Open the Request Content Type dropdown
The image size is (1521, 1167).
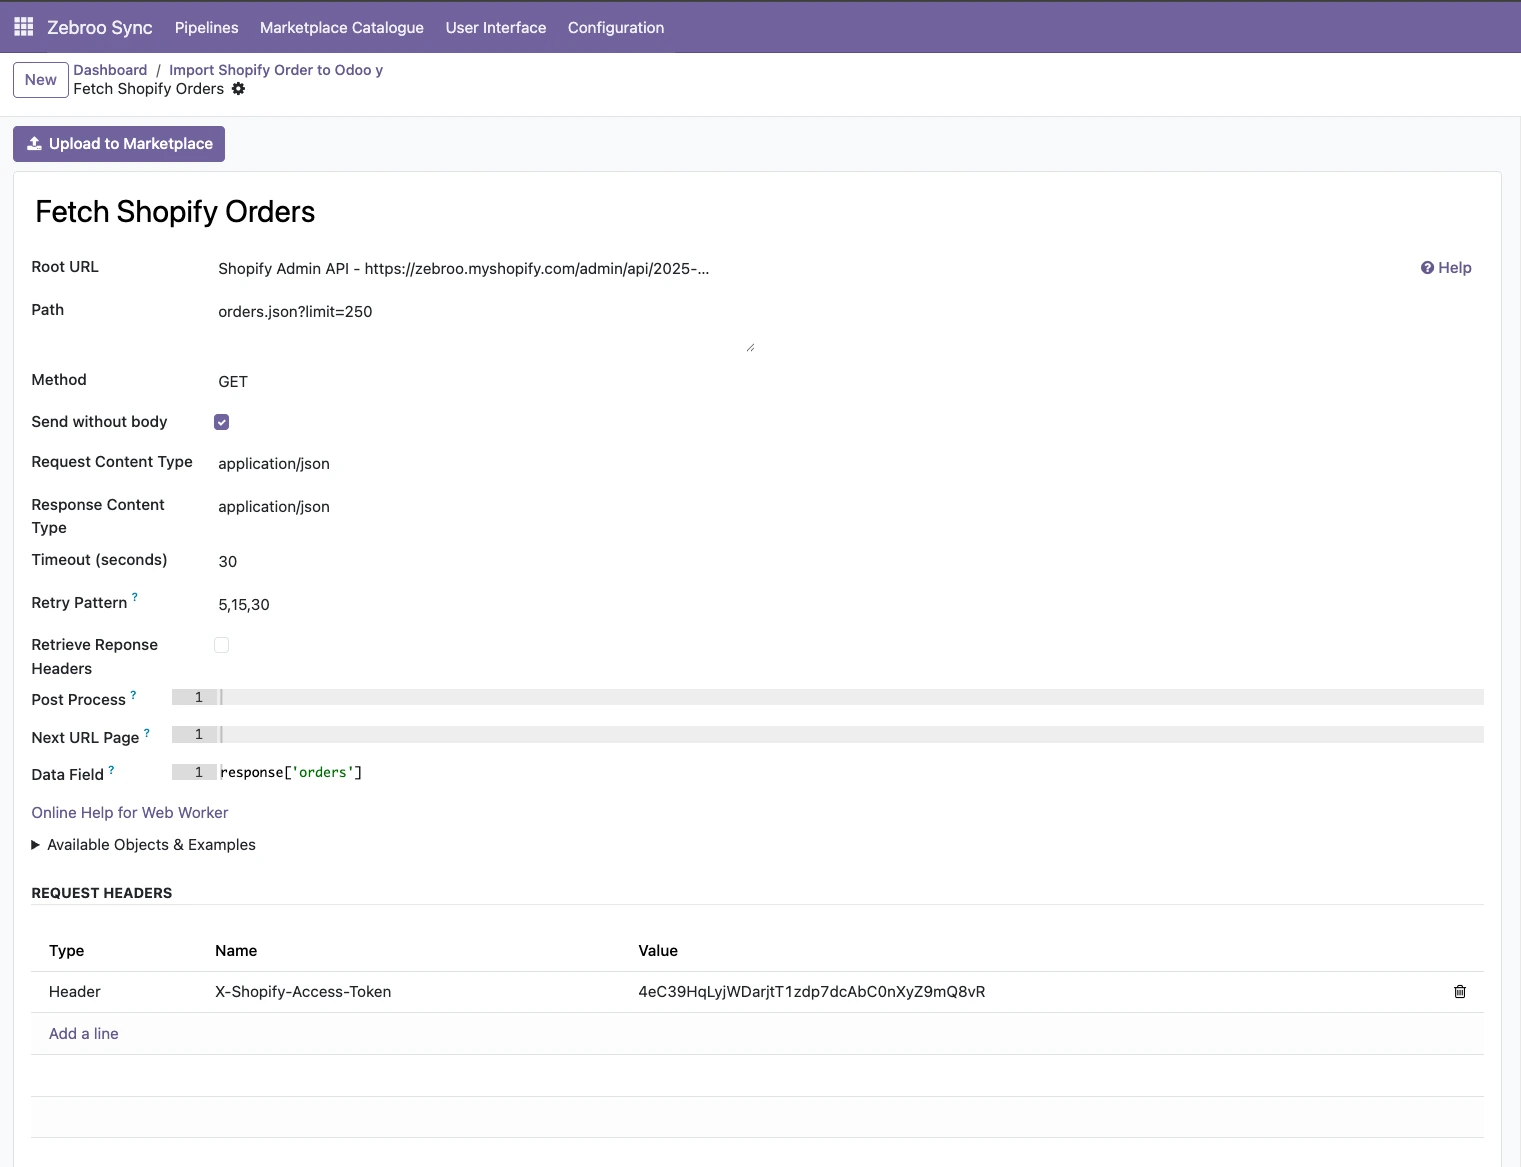485,463
